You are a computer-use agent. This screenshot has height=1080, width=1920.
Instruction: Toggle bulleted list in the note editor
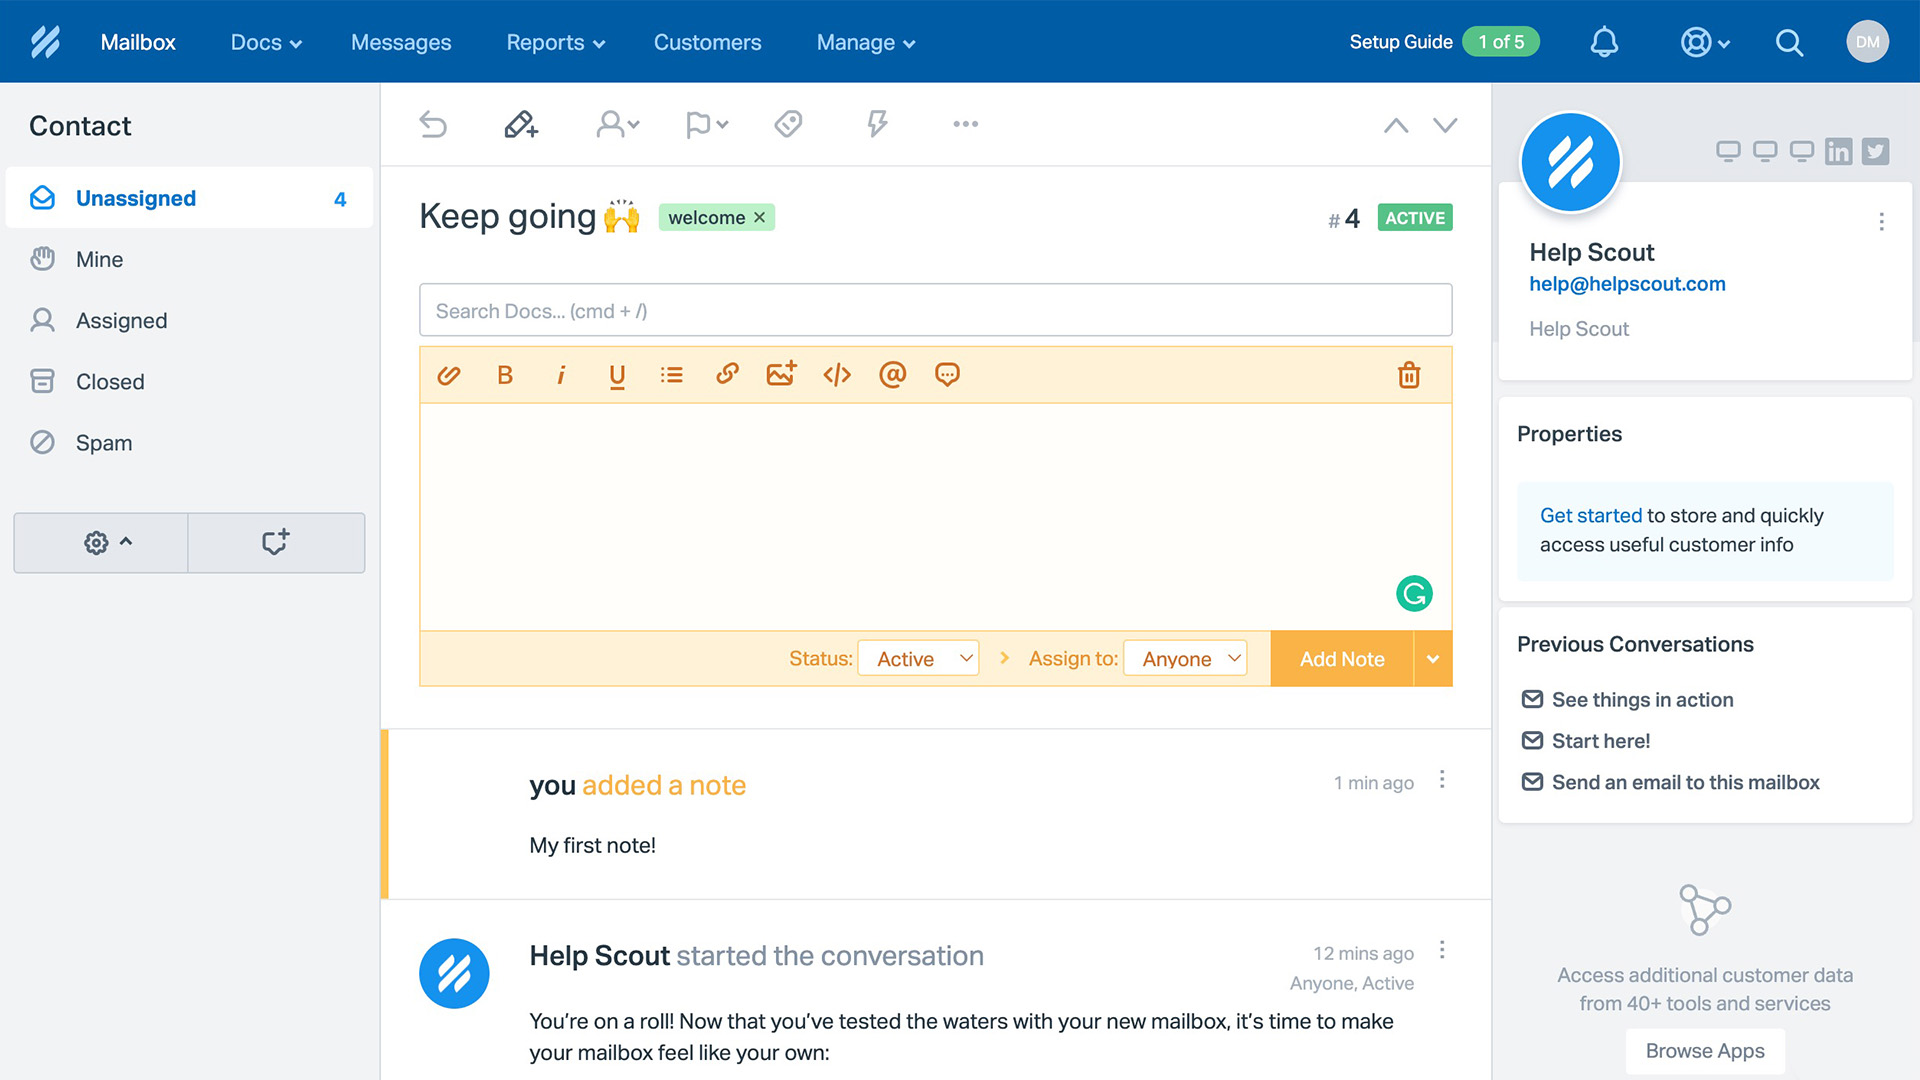click(672, 375)
